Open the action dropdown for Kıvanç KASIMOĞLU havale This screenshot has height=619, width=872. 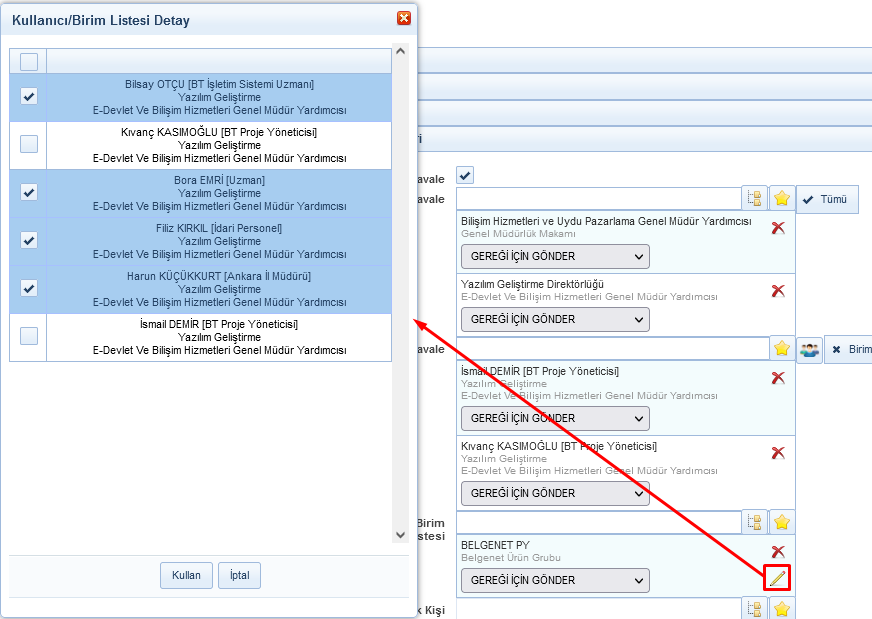tap(555, 493)
